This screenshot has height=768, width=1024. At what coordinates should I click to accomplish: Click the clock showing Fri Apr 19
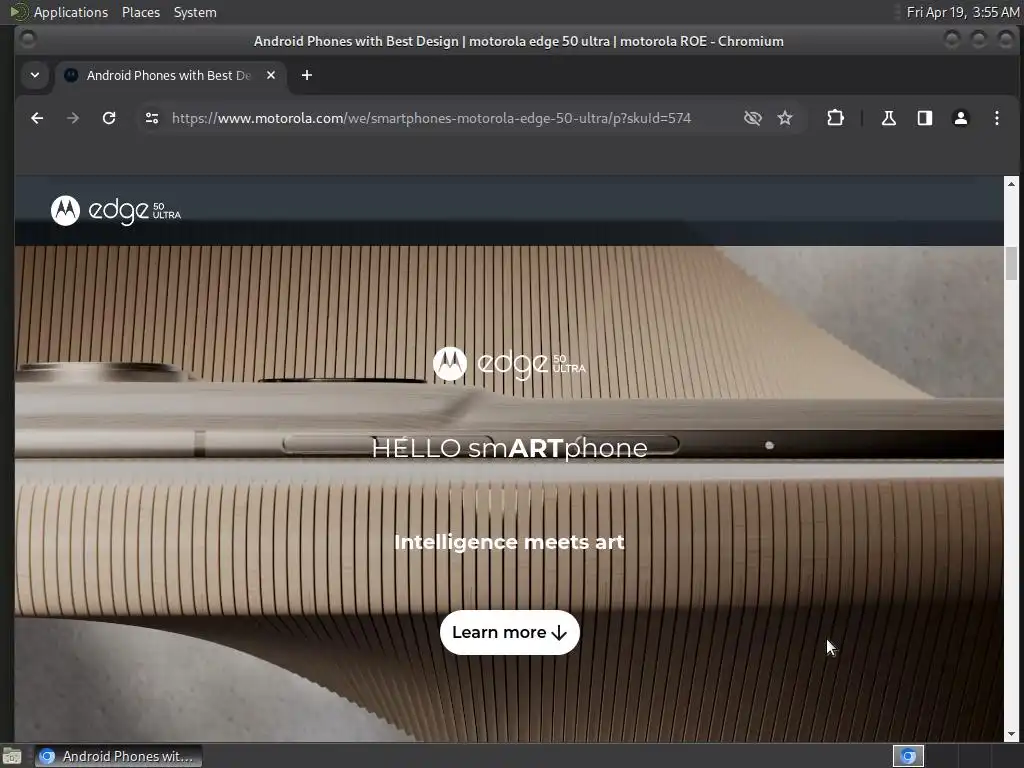(963, 12)
